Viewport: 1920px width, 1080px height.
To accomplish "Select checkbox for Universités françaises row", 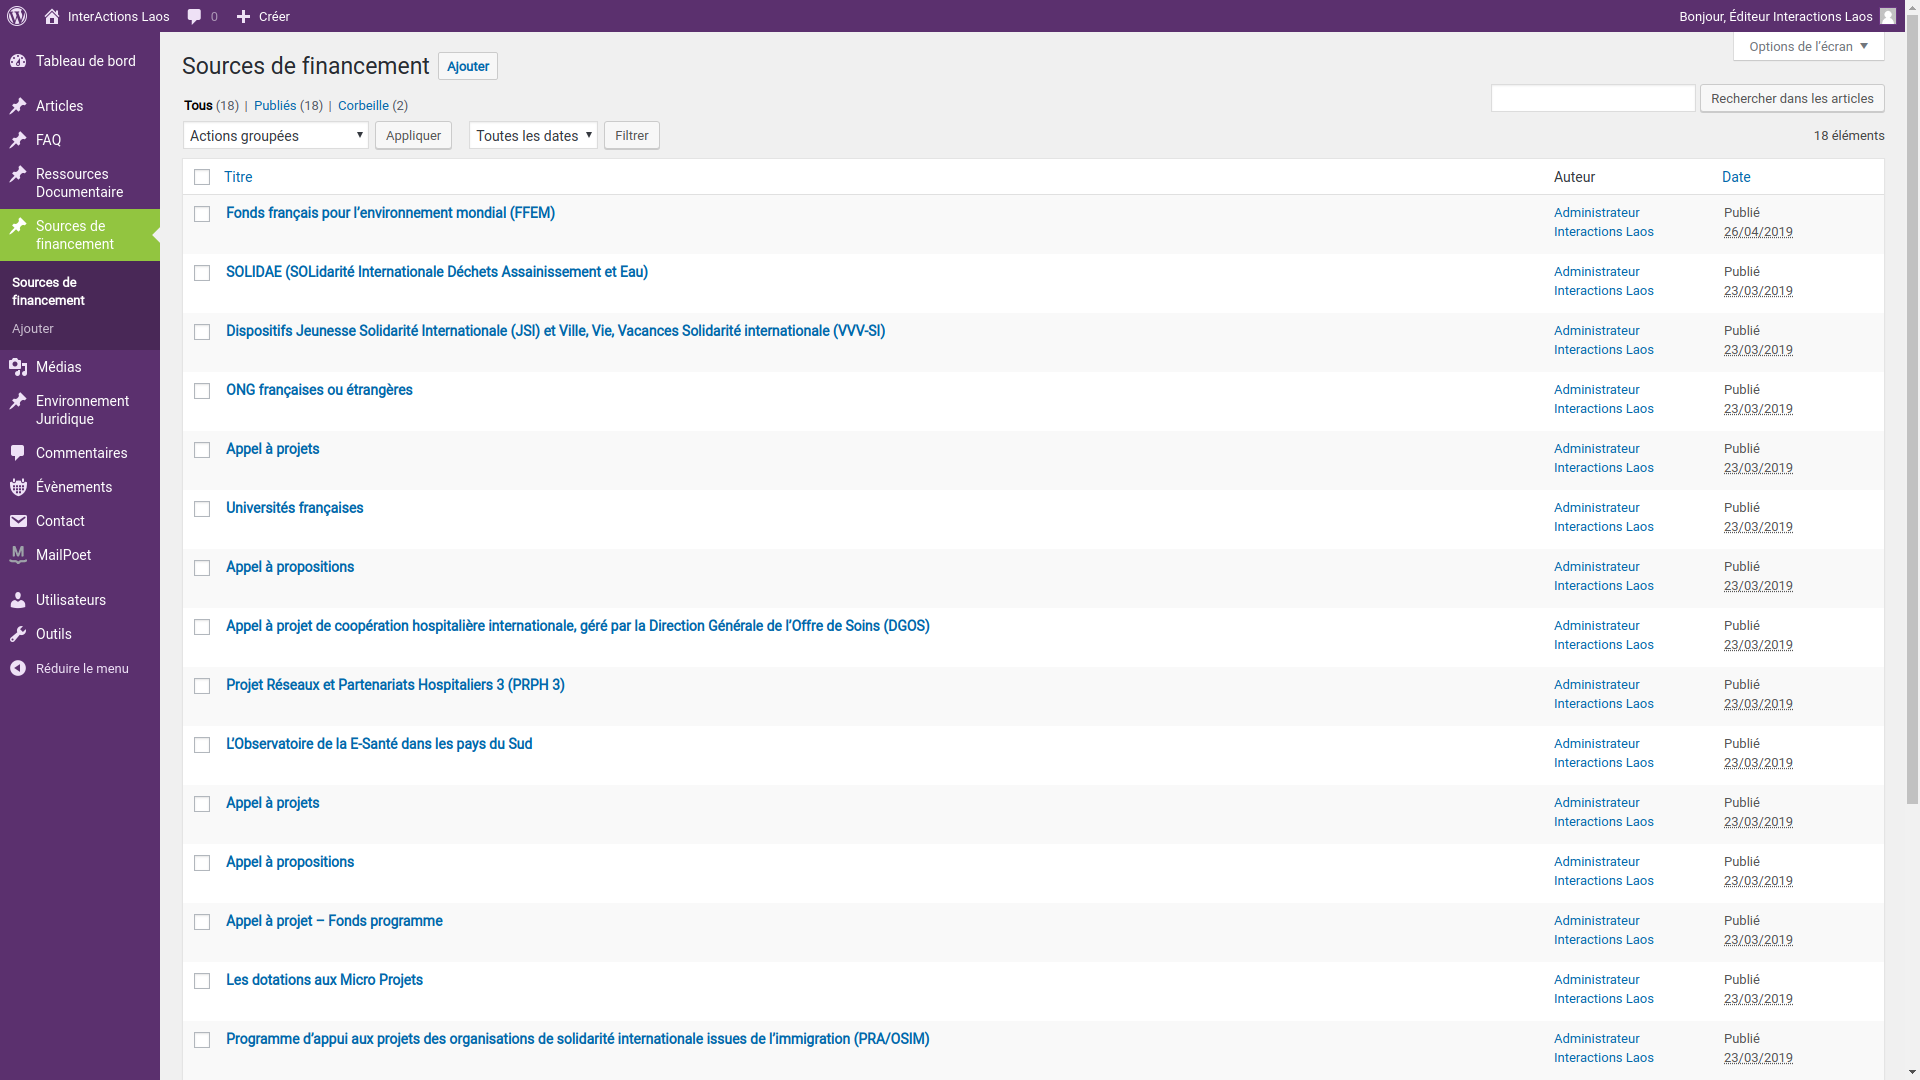I will tap(202, 509).
